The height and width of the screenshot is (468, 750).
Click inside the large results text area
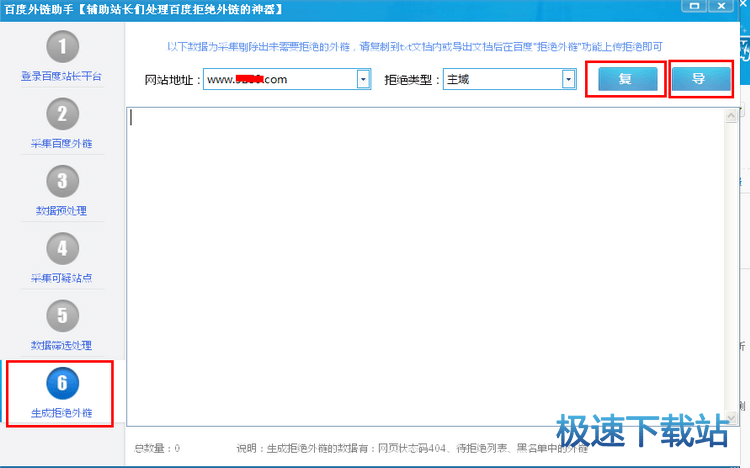point(426,266)
